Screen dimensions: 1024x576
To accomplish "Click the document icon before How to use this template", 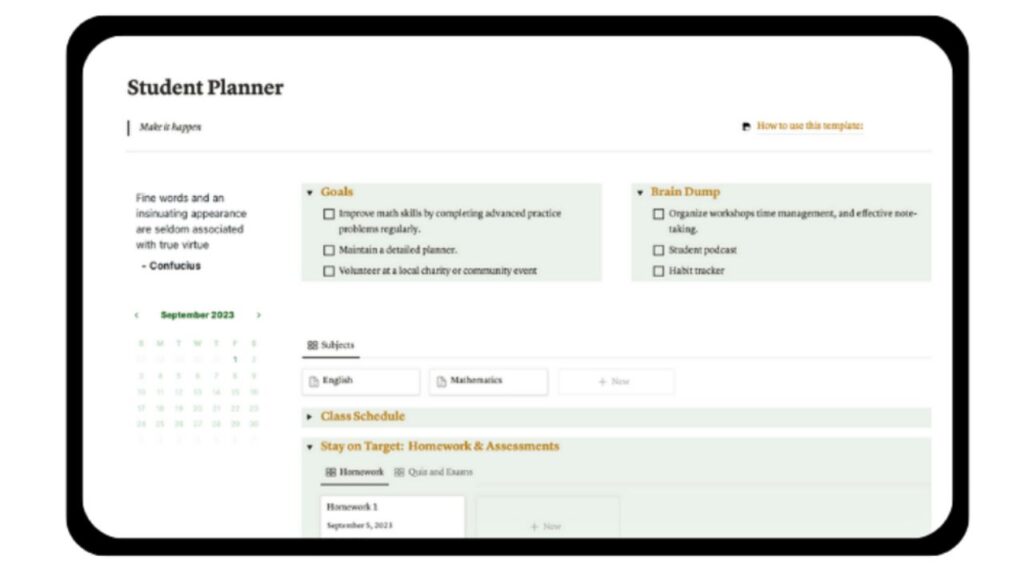I will (745, 124).
